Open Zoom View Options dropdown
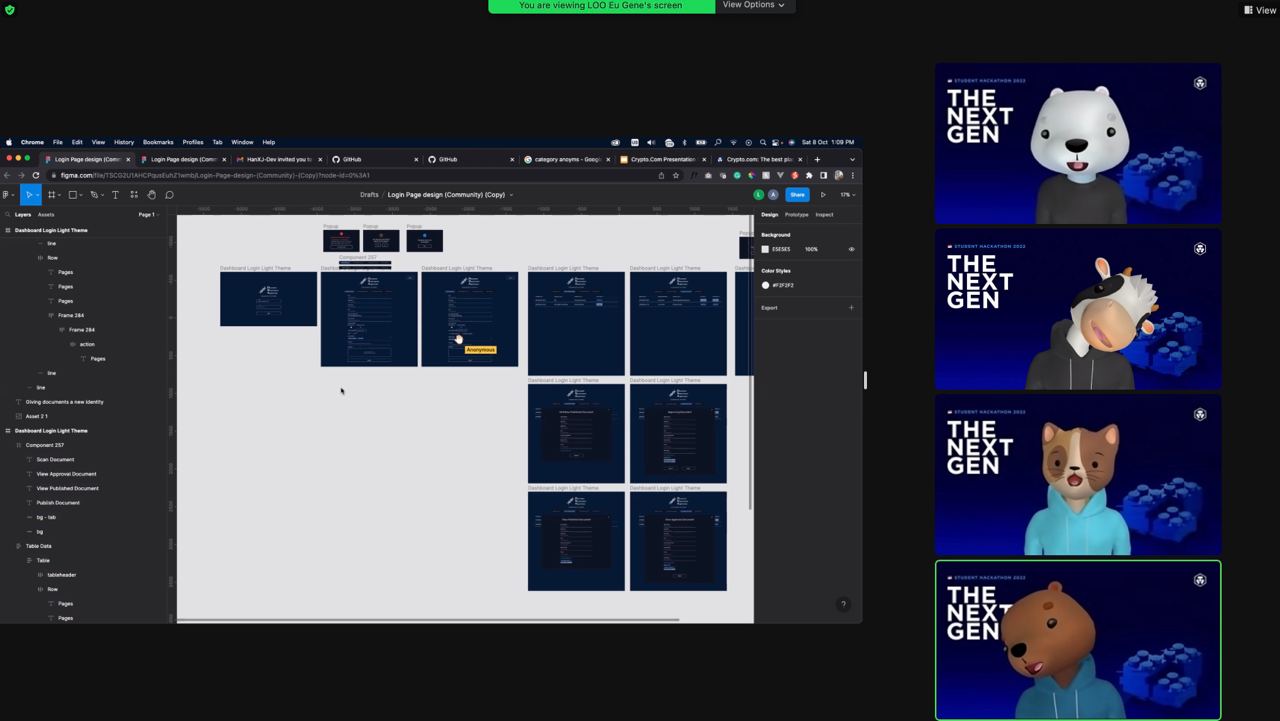Viewport: 1280px width, 721px height. [753, 5]
